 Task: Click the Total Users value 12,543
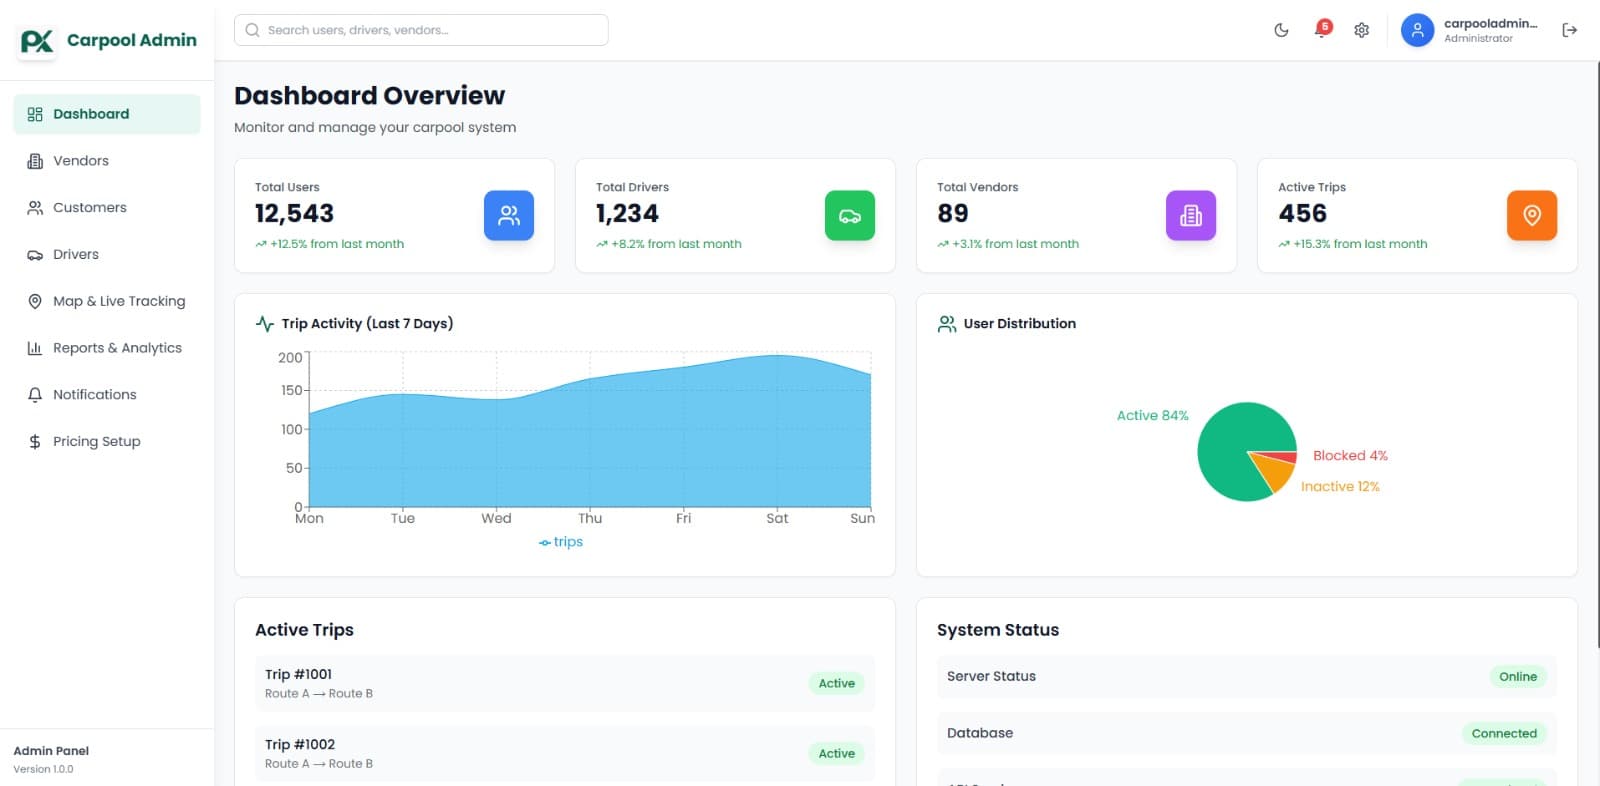pos(294,214)
